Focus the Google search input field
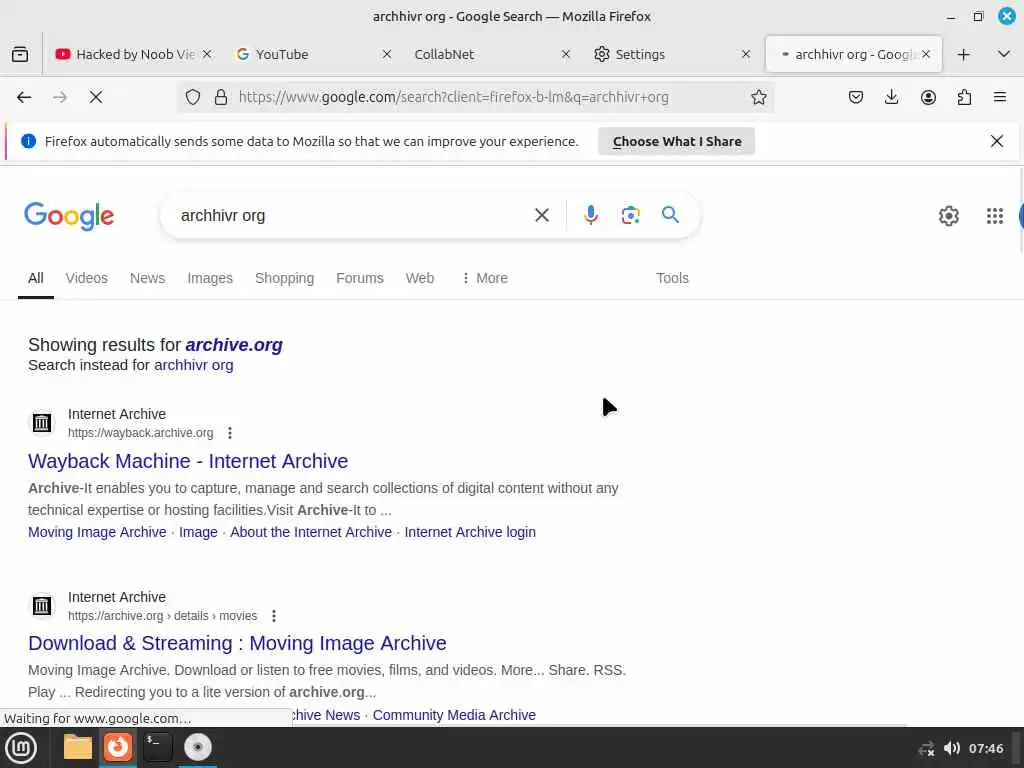Viewport: 1024px width, 768px height. 353,216
